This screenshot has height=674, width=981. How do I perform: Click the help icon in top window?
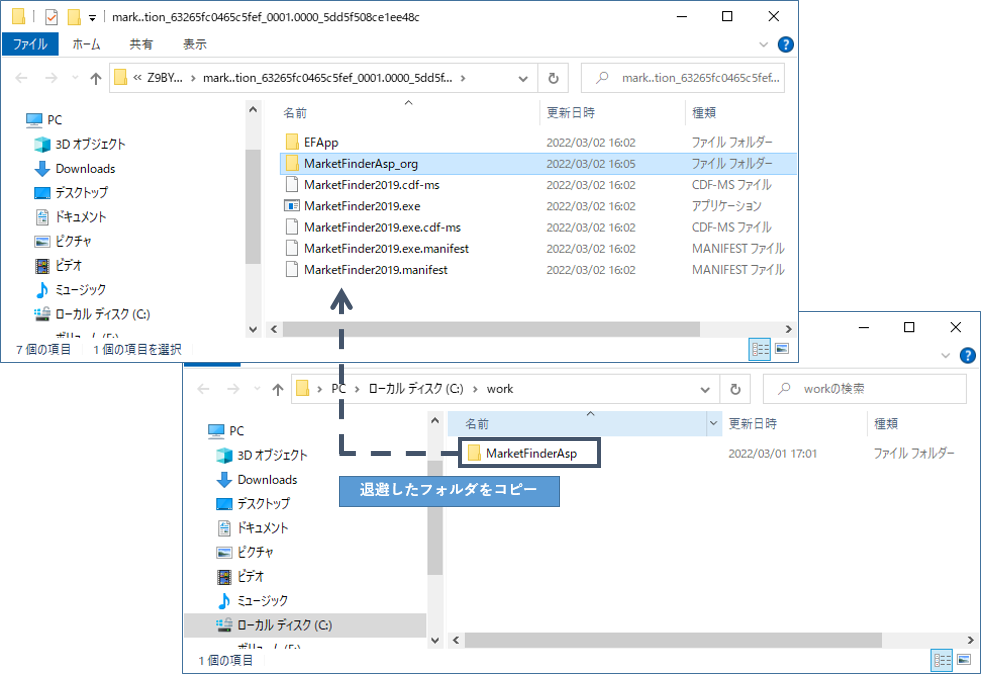click(x=785, y=44)
